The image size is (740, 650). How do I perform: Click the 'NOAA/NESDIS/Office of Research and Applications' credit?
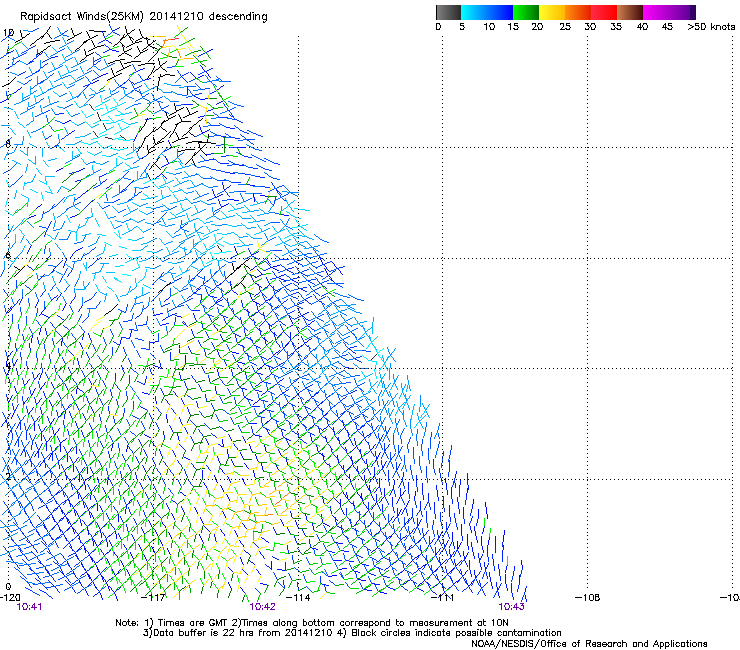coord(589,644)
